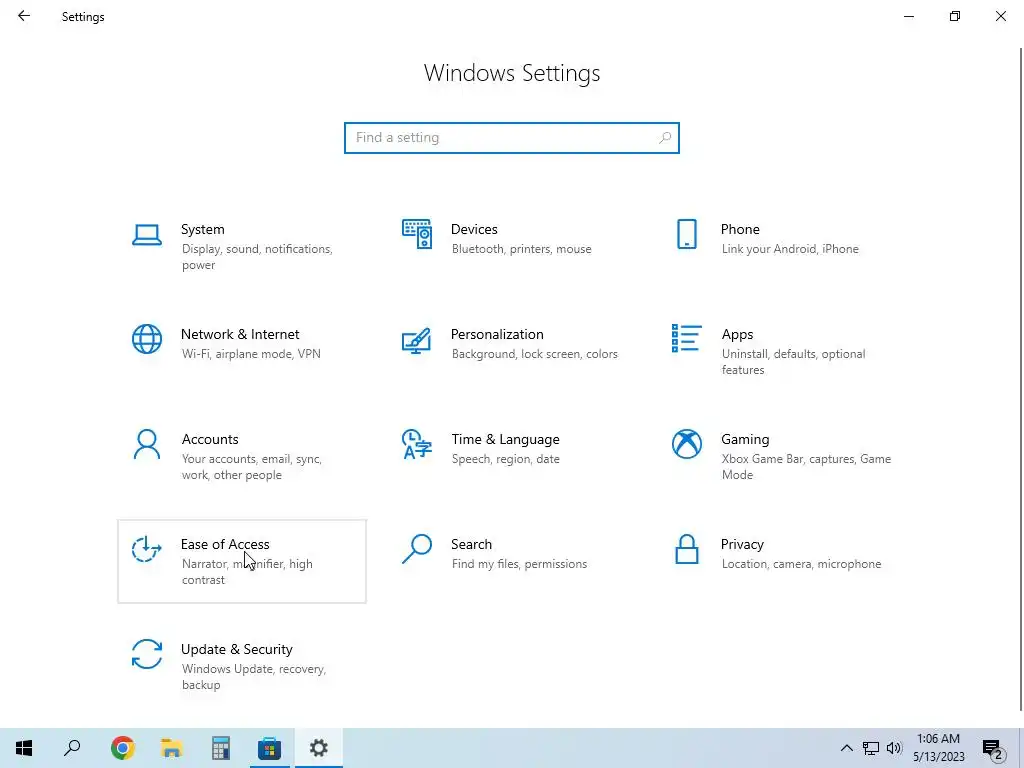Click the Settings gear in the taskbar
The height and width of the screenshot is (768, 1024).
click(319, 748)
